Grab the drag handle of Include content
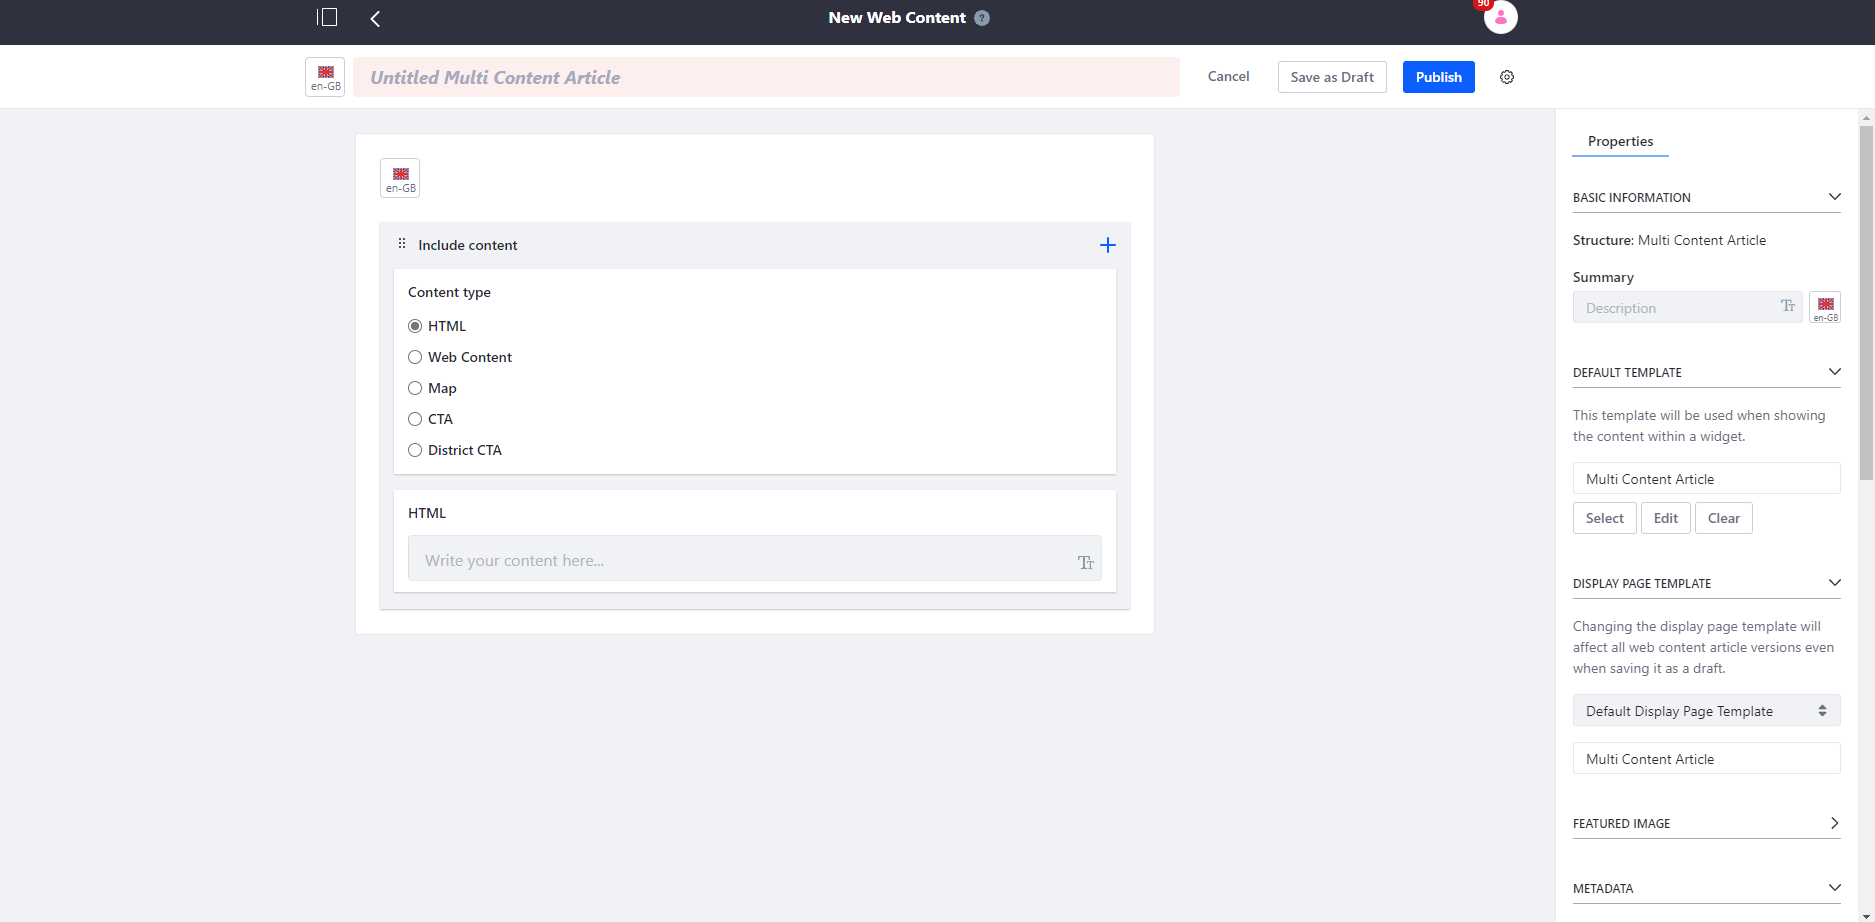The height and width of the screenshot is (922, 1875). click(402, 244)
